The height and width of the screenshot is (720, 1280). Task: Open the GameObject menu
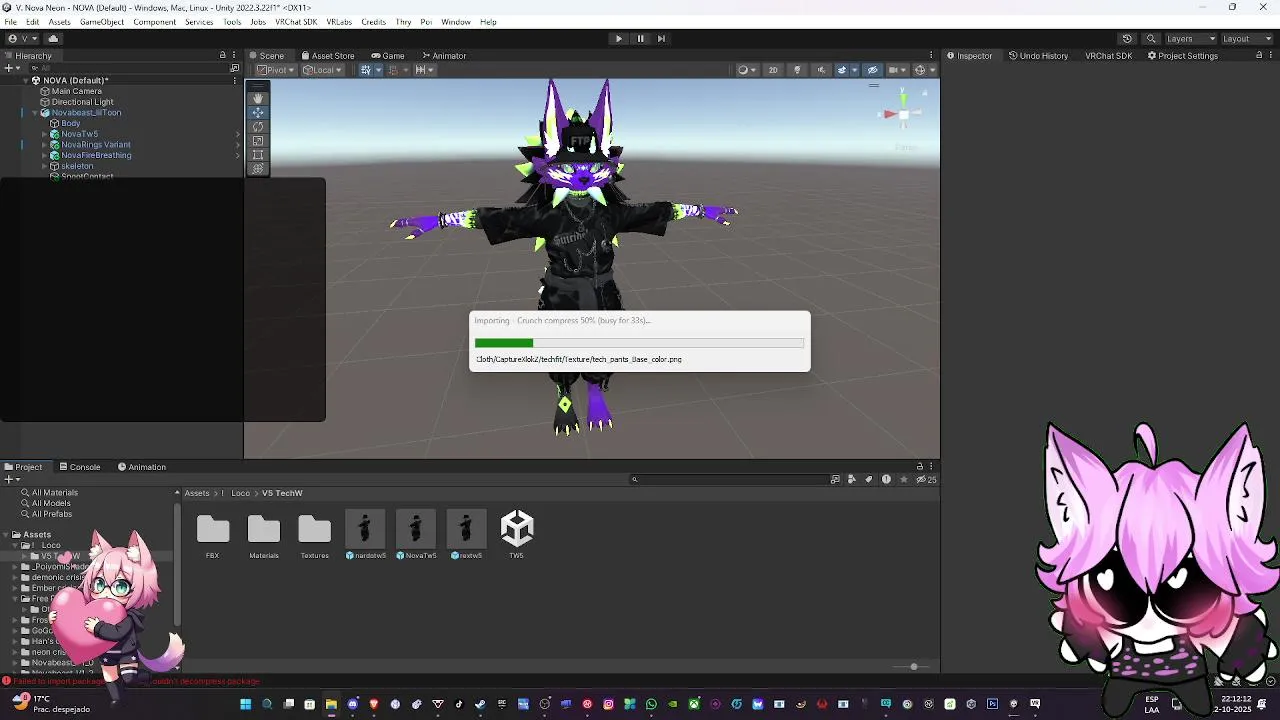(x=102, y=21)
